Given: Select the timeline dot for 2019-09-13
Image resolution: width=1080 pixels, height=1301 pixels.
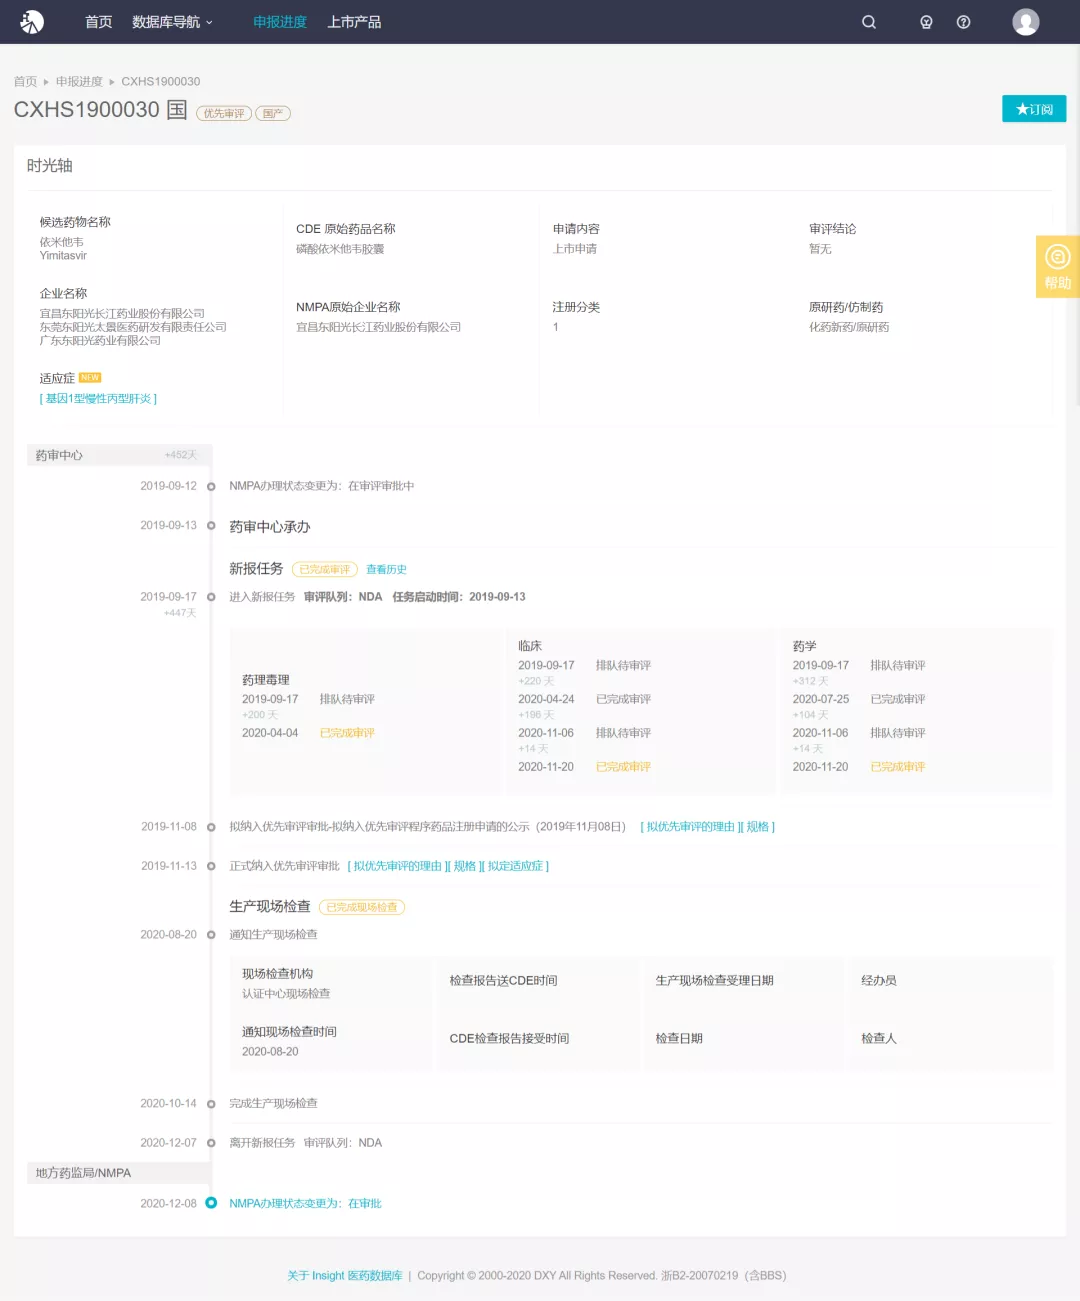Looking at the screenshot, I should pos(211,526).
